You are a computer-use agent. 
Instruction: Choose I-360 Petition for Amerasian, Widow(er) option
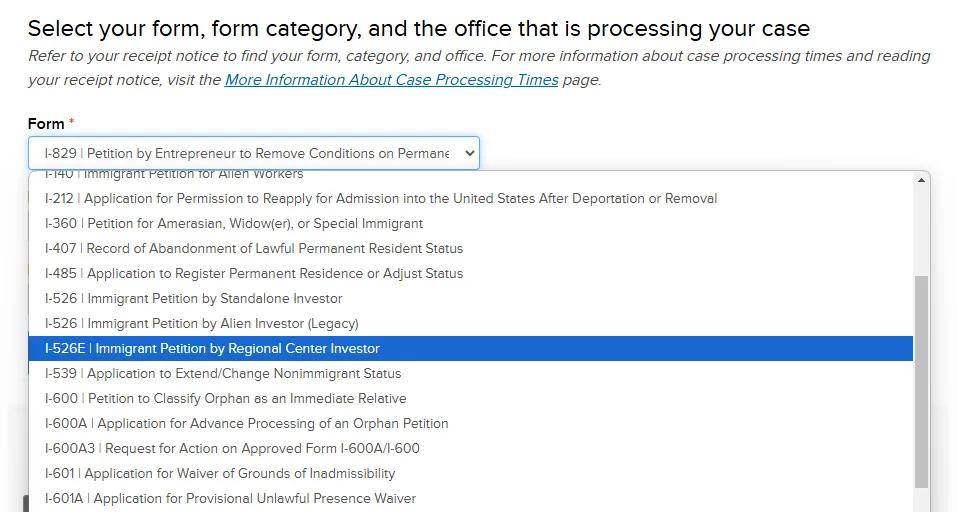point(234,223)
